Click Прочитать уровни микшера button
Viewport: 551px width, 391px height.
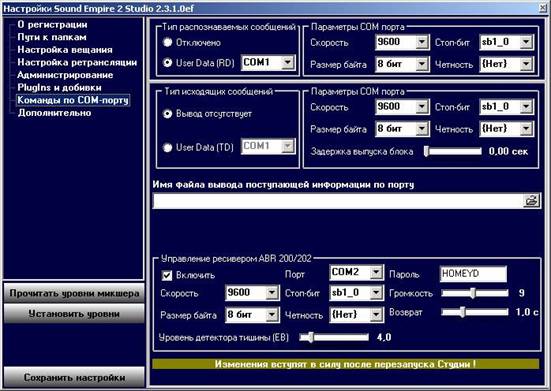tap(74, 293)
